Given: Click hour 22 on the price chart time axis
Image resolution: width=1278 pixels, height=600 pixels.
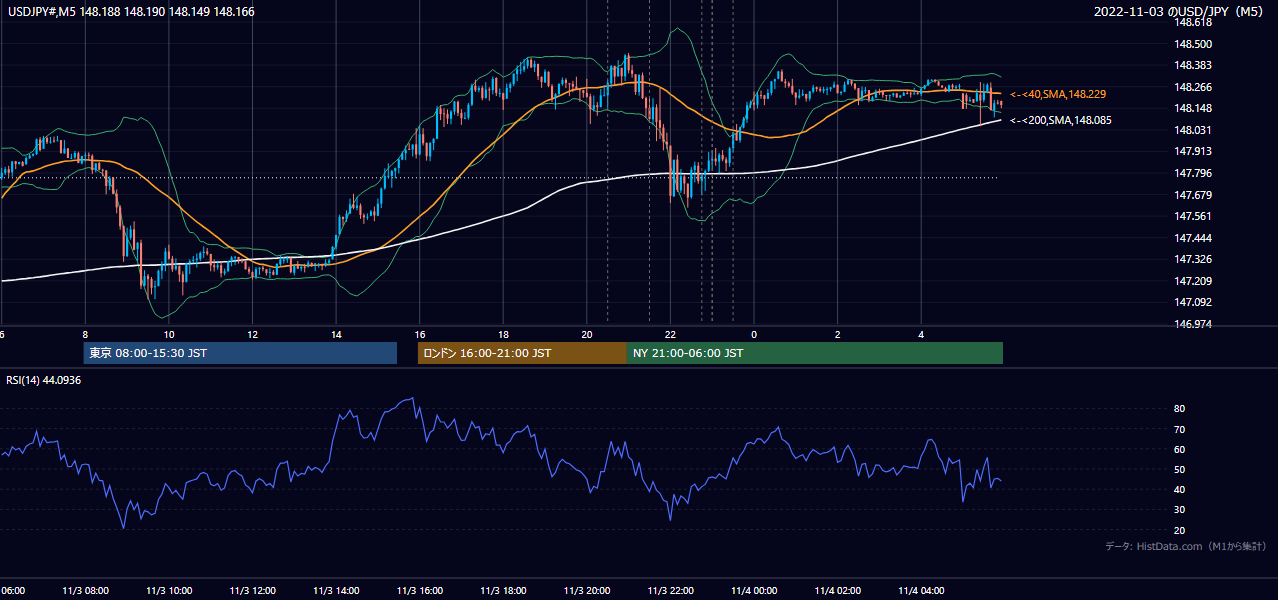Looking at the screenshot, I should (671, 335).
